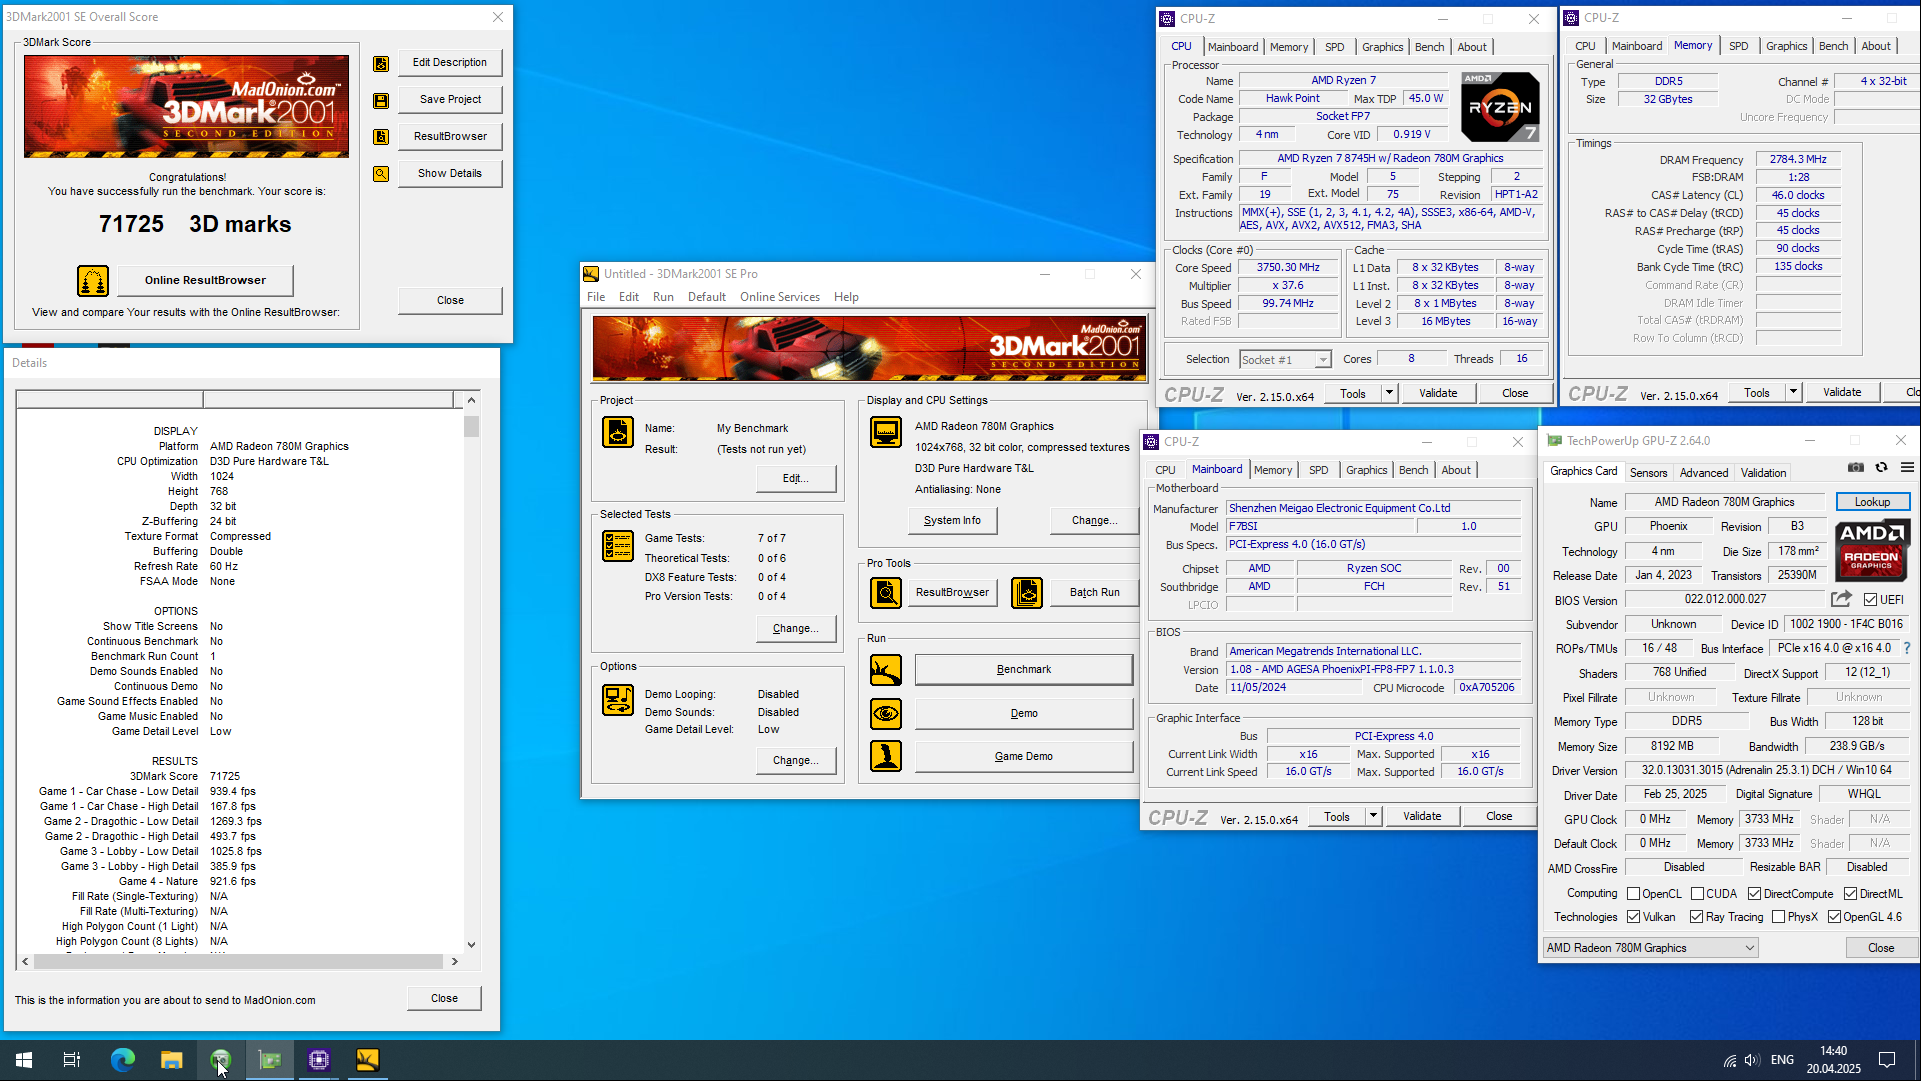Open File Explorer from the taskbar
This screenshot has height=1081, width=1921.
171,1060
